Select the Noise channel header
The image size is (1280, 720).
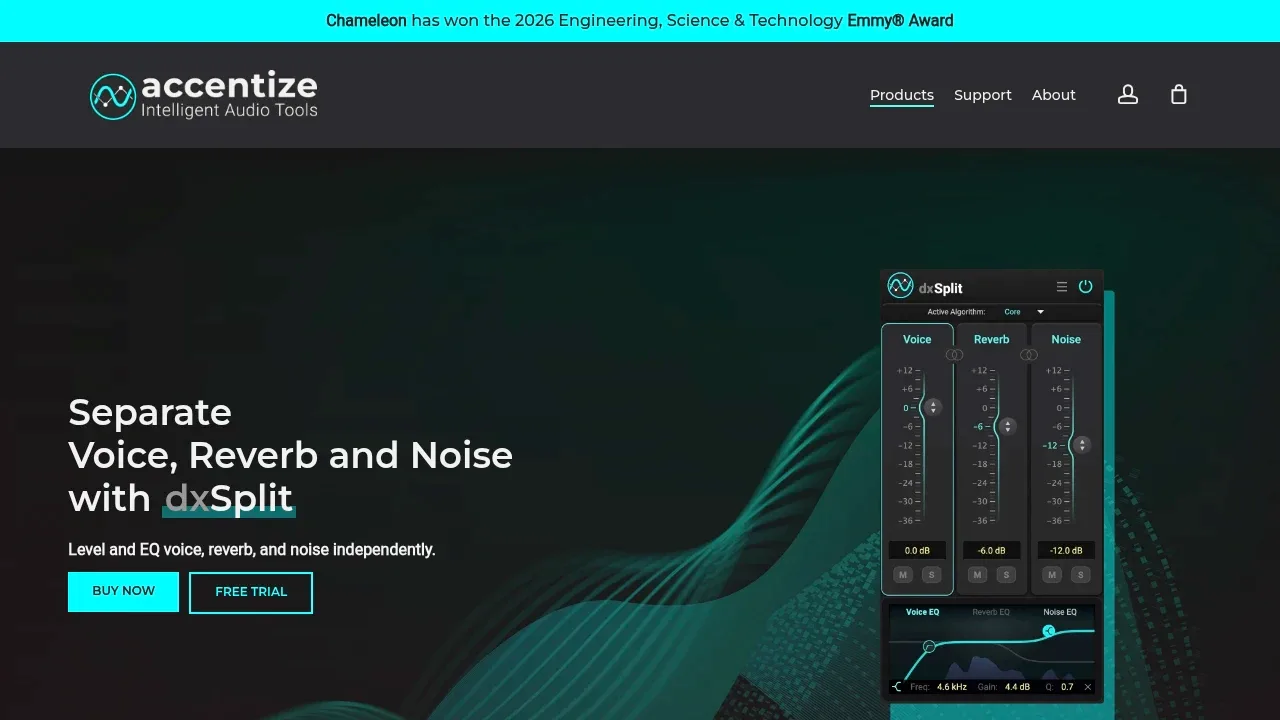1066,339
